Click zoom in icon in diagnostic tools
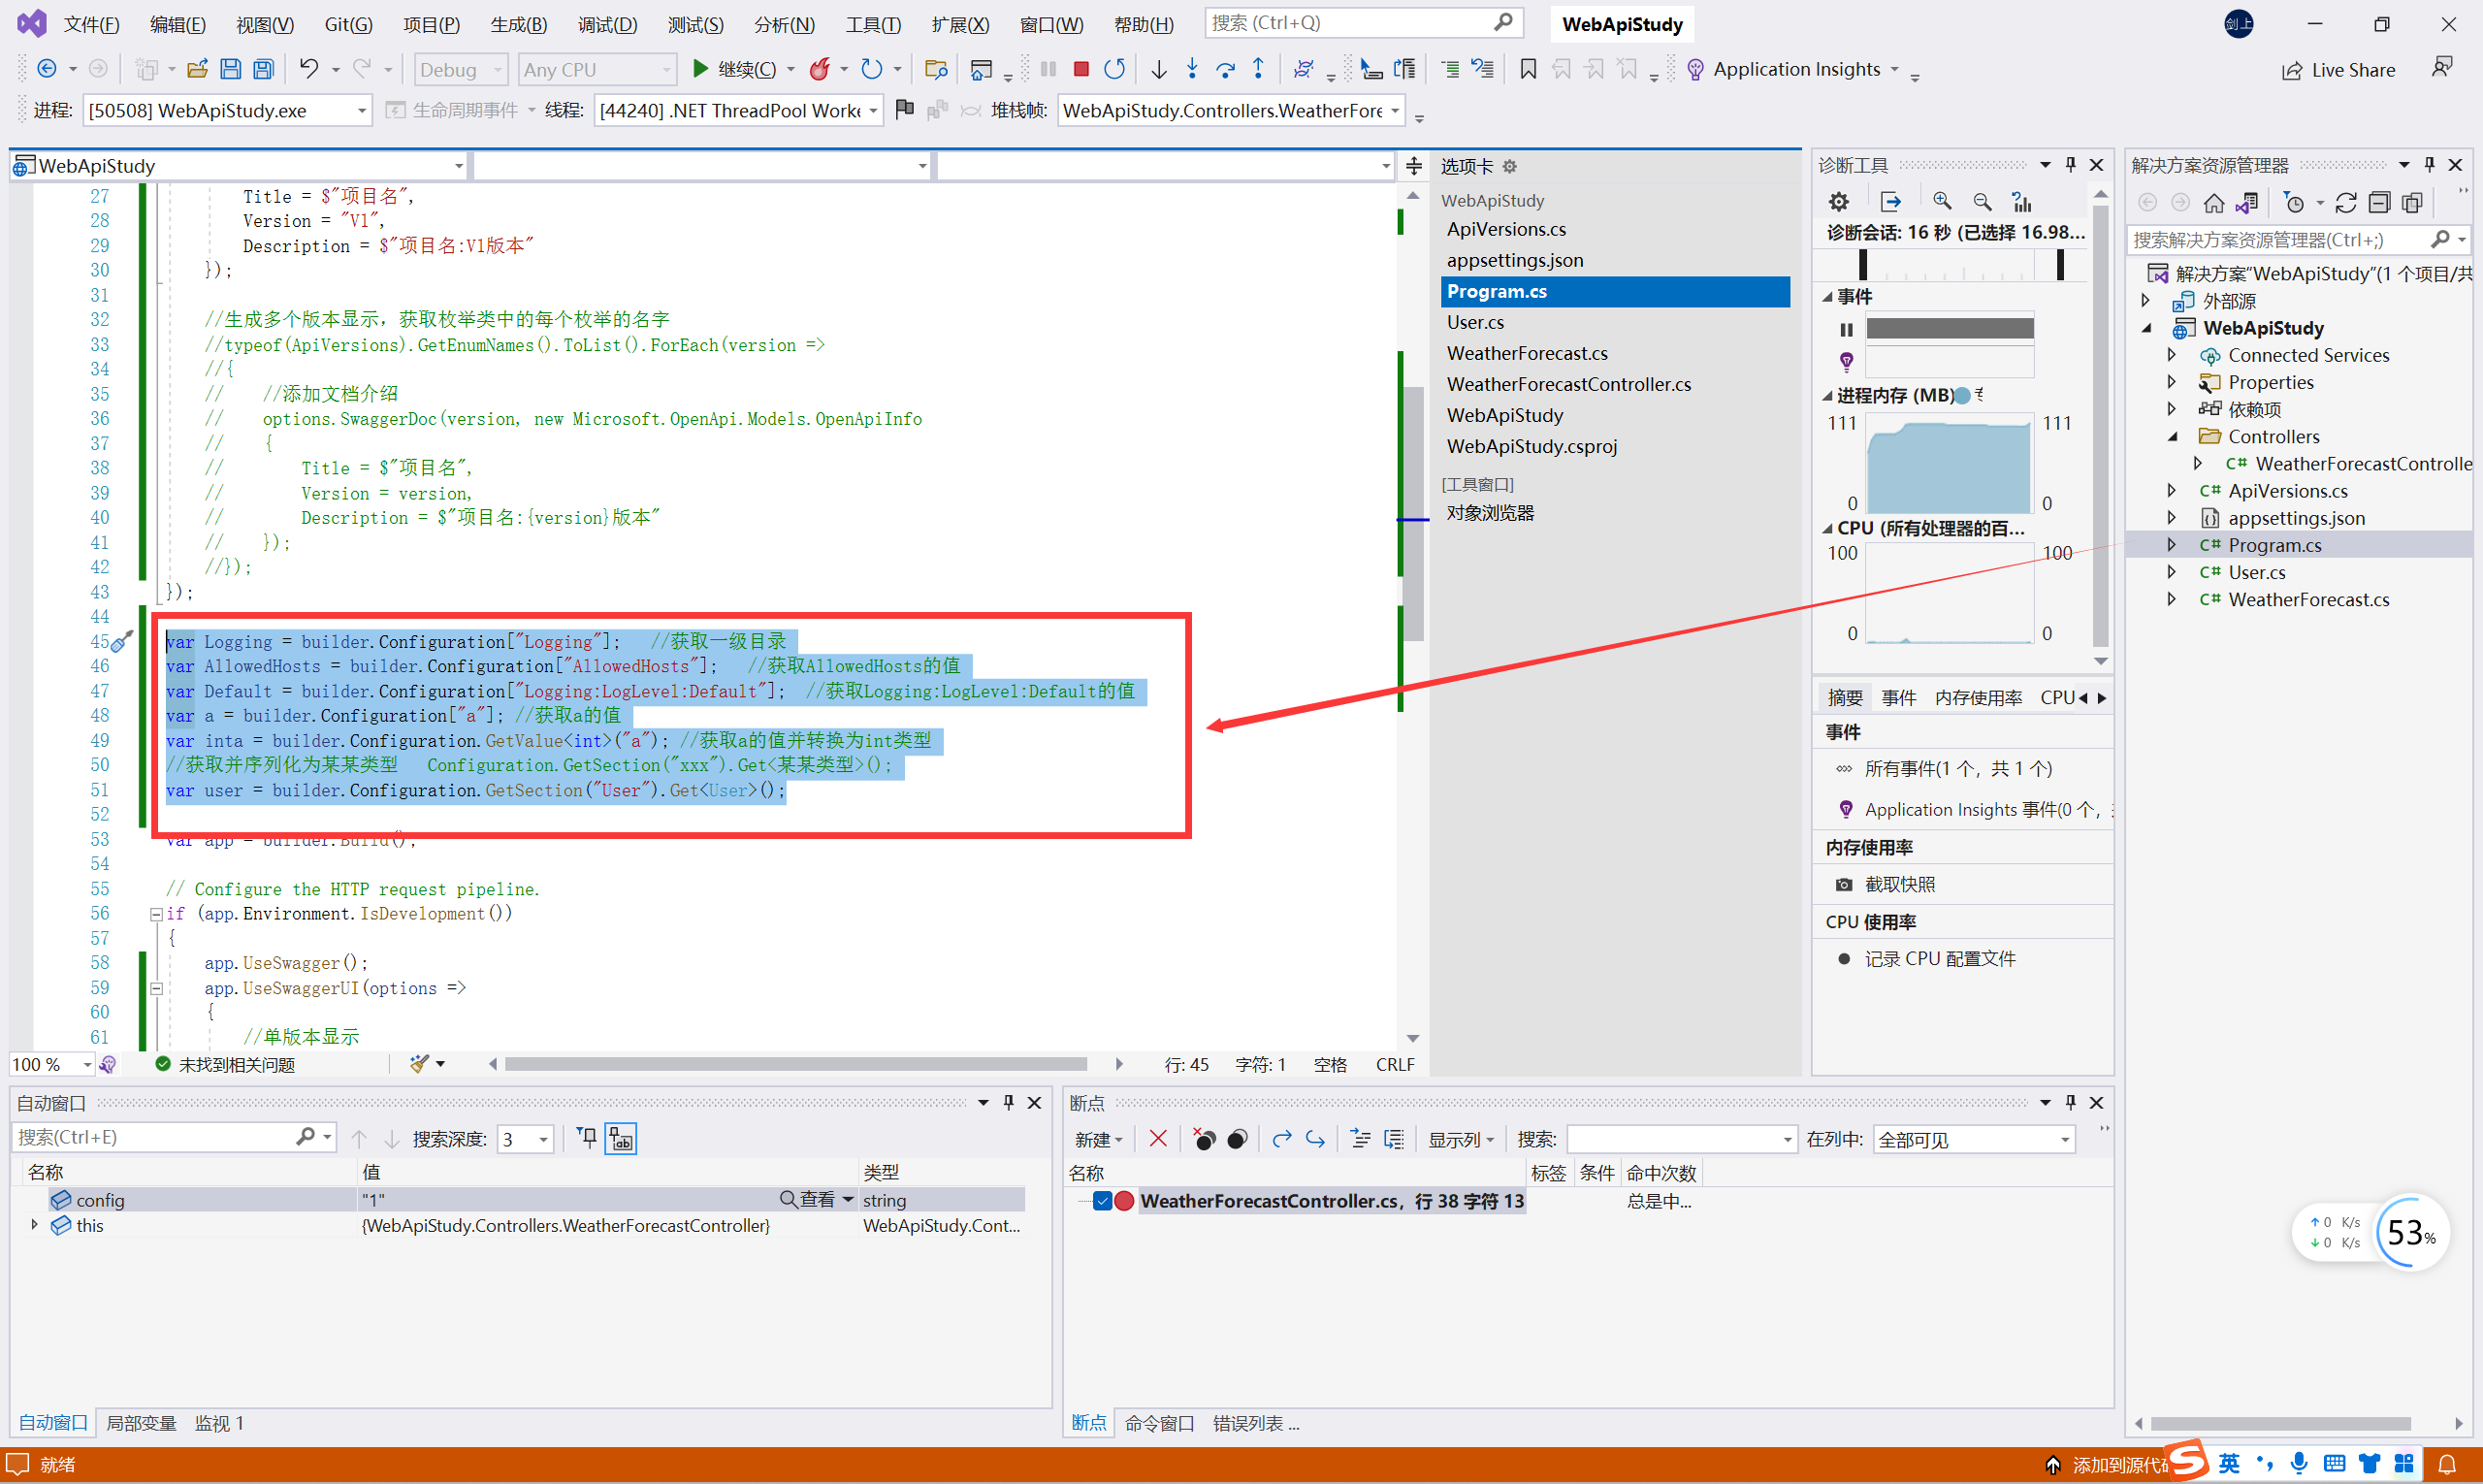Viewport: 2483px width, 1484px height. (1942, 202)
